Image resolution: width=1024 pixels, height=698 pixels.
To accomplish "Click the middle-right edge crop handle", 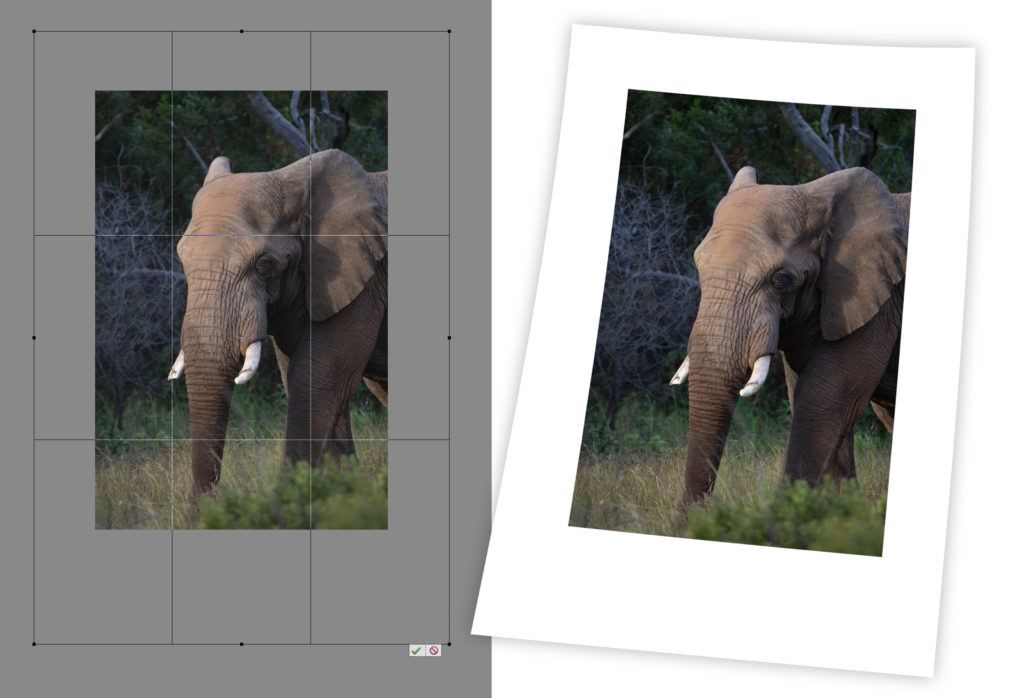I will 449,338.
